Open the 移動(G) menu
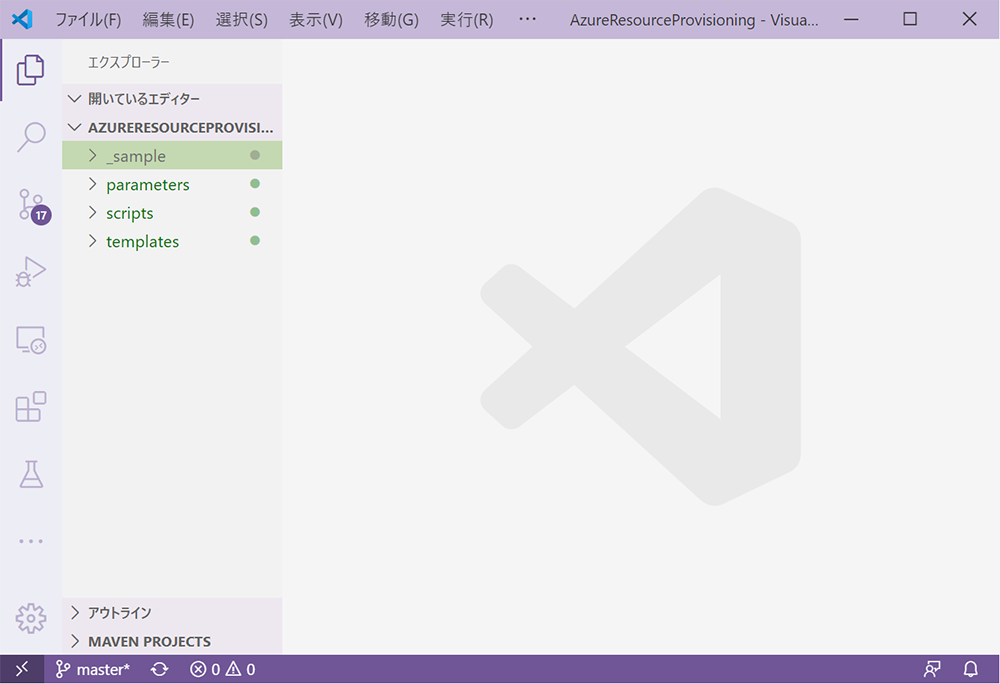Viewport: 1000px width, 684px height. (x=391, y=20)
